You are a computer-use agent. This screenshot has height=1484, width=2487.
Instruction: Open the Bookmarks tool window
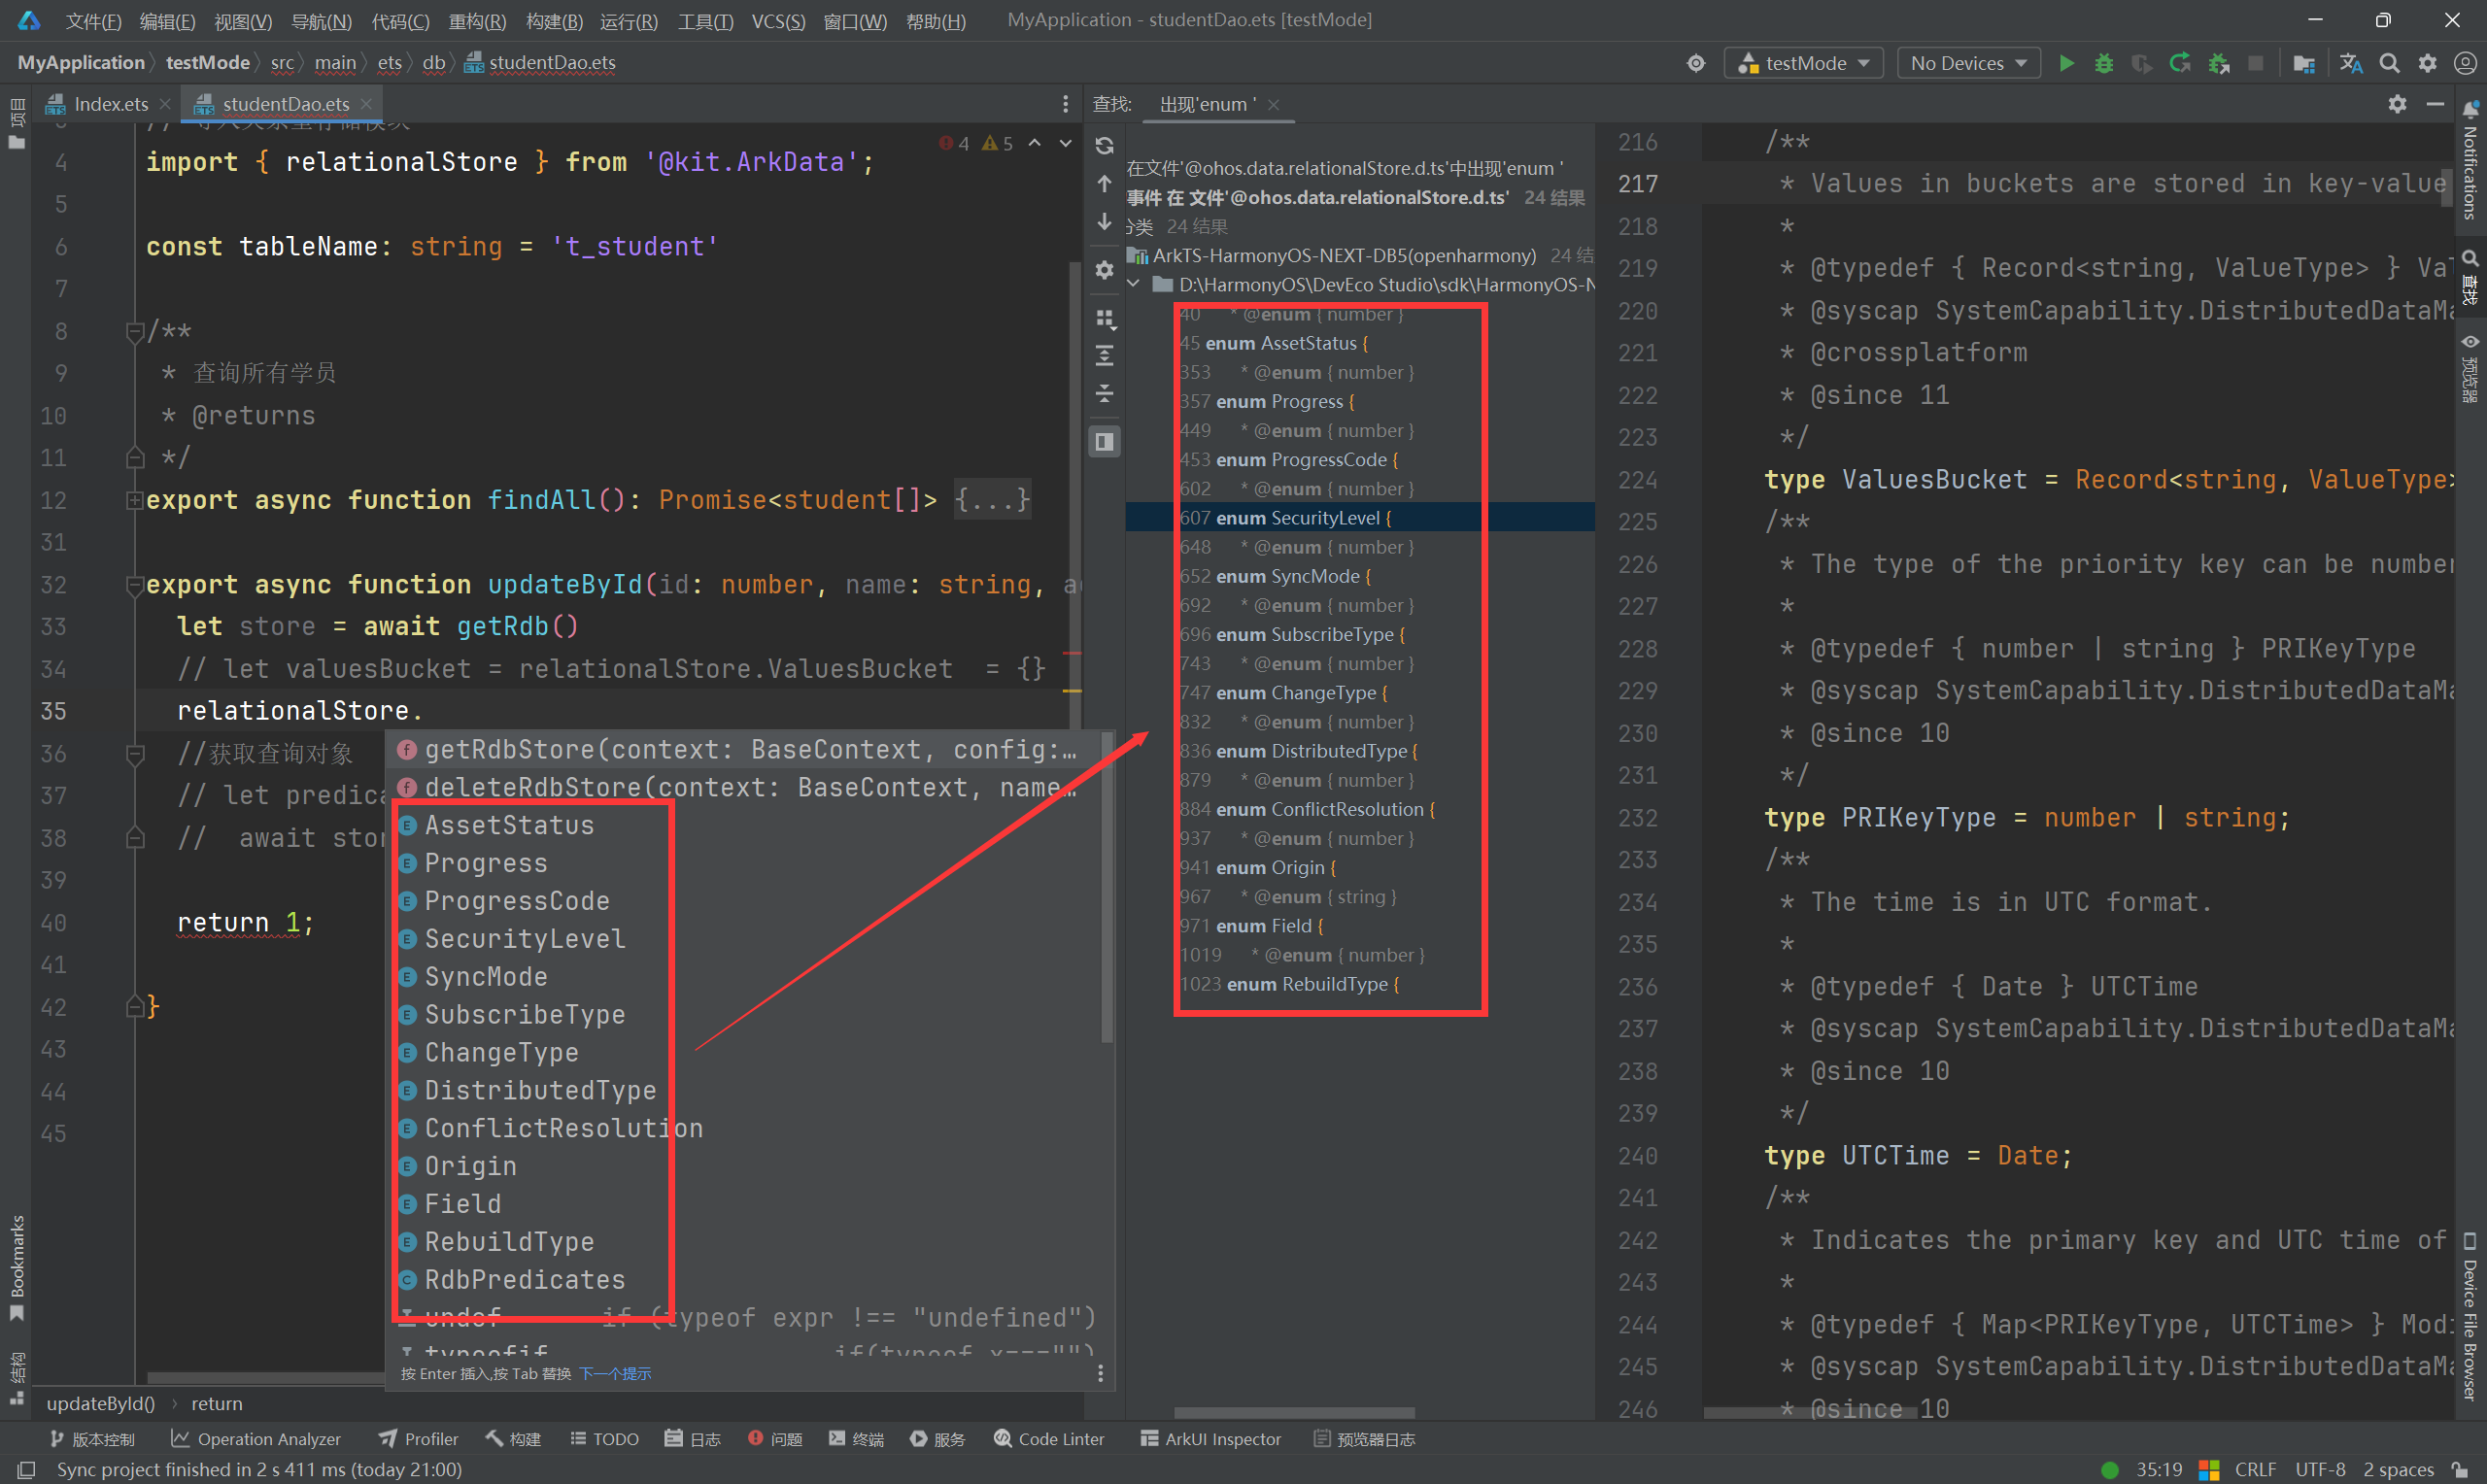16,1267
